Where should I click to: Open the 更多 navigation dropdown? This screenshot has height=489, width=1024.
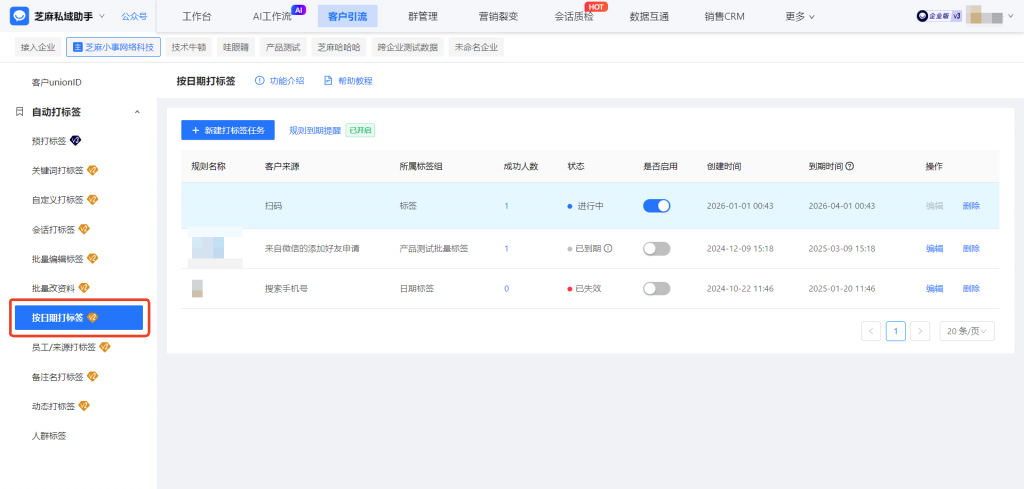coord(799,16)
